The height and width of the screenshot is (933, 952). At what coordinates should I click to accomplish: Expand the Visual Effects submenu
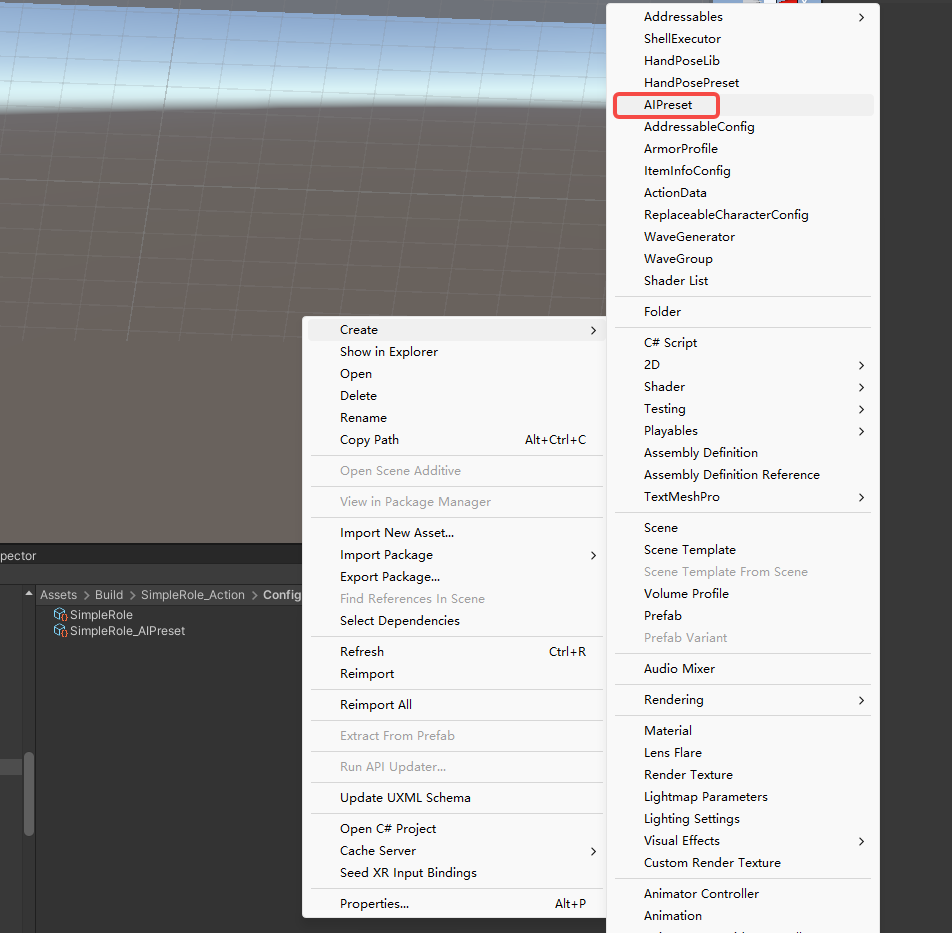coord(681,841)
